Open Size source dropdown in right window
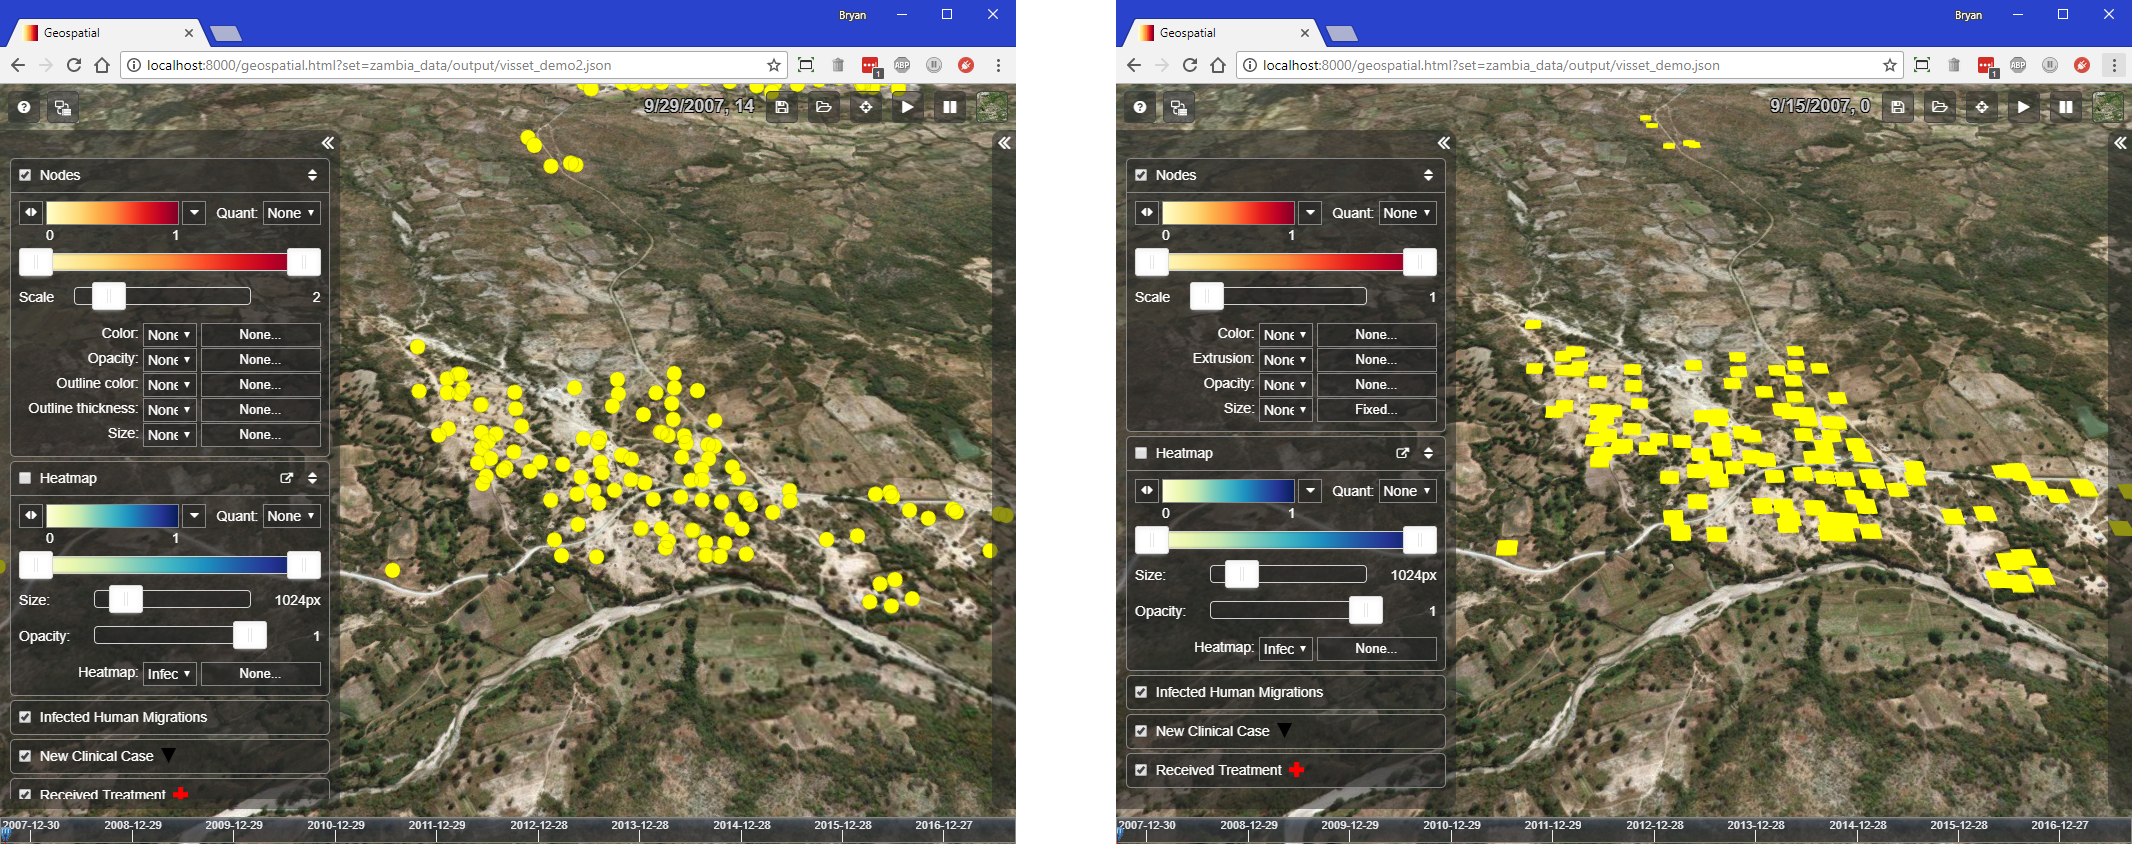Viewport: 2132px width, 844px height. [1285, 410]
